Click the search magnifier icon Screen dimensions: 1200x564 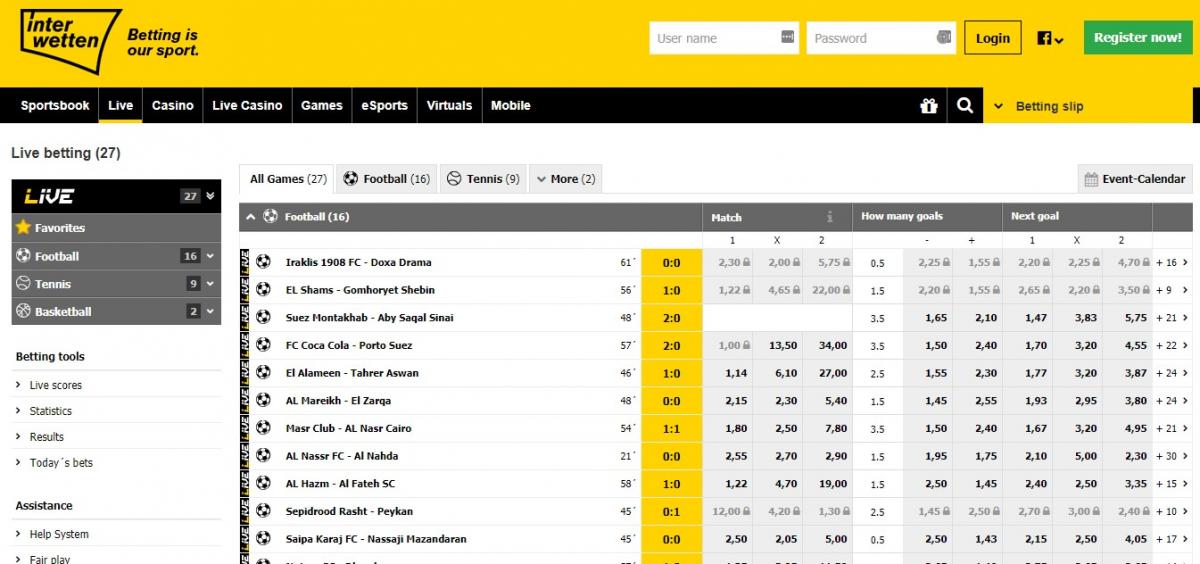point(965,105)
